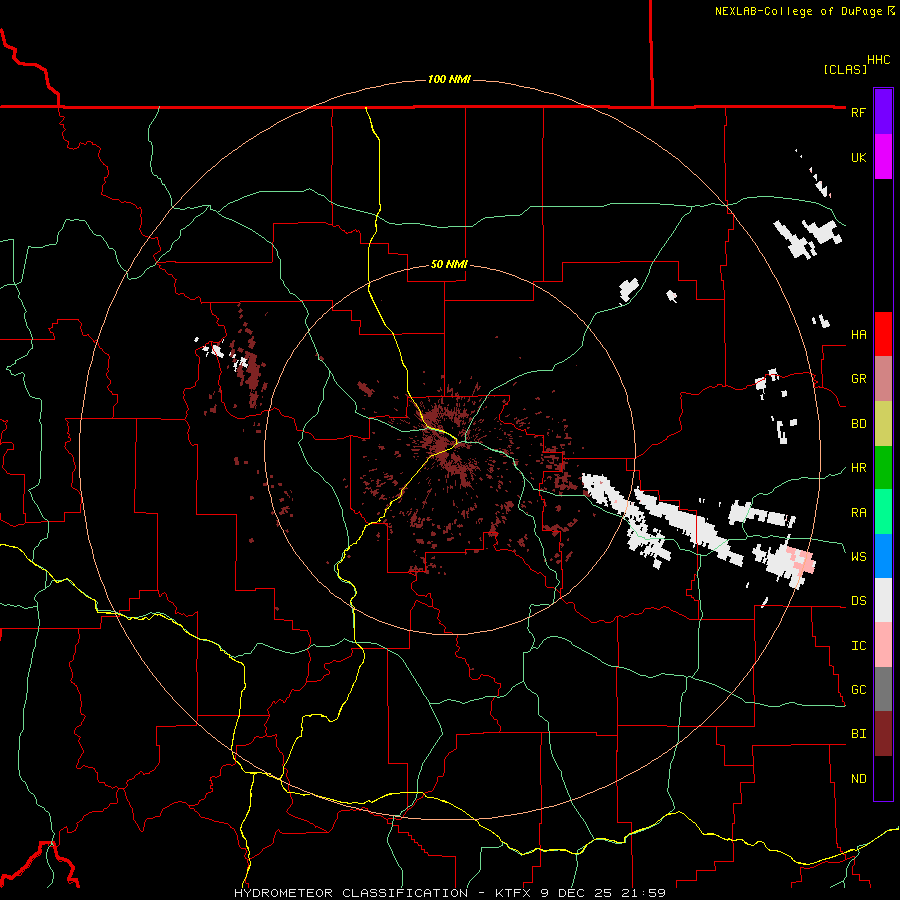Click the RF legend label
900x900 pixels.
point(858,112)
